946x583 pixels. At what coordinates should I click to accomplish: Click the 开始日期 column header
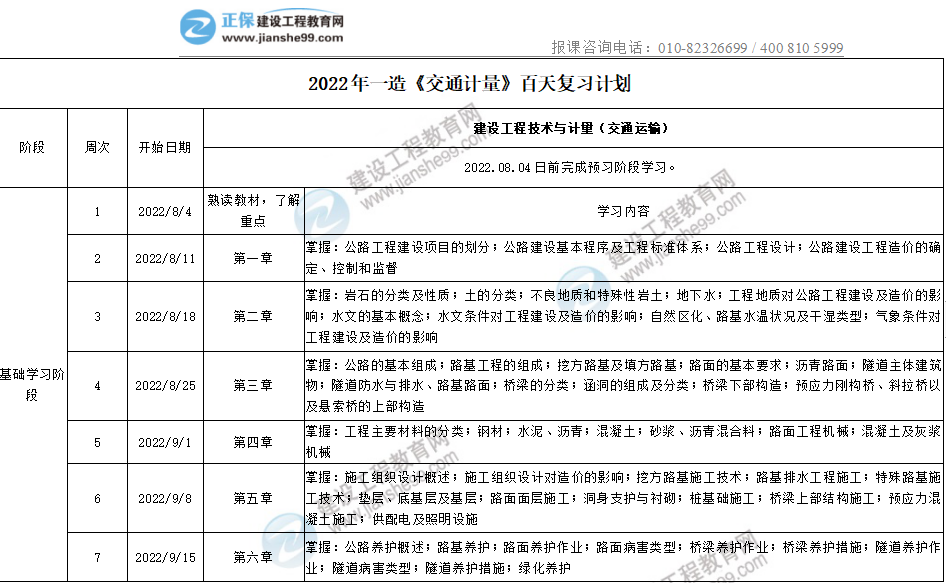(165, 147)
